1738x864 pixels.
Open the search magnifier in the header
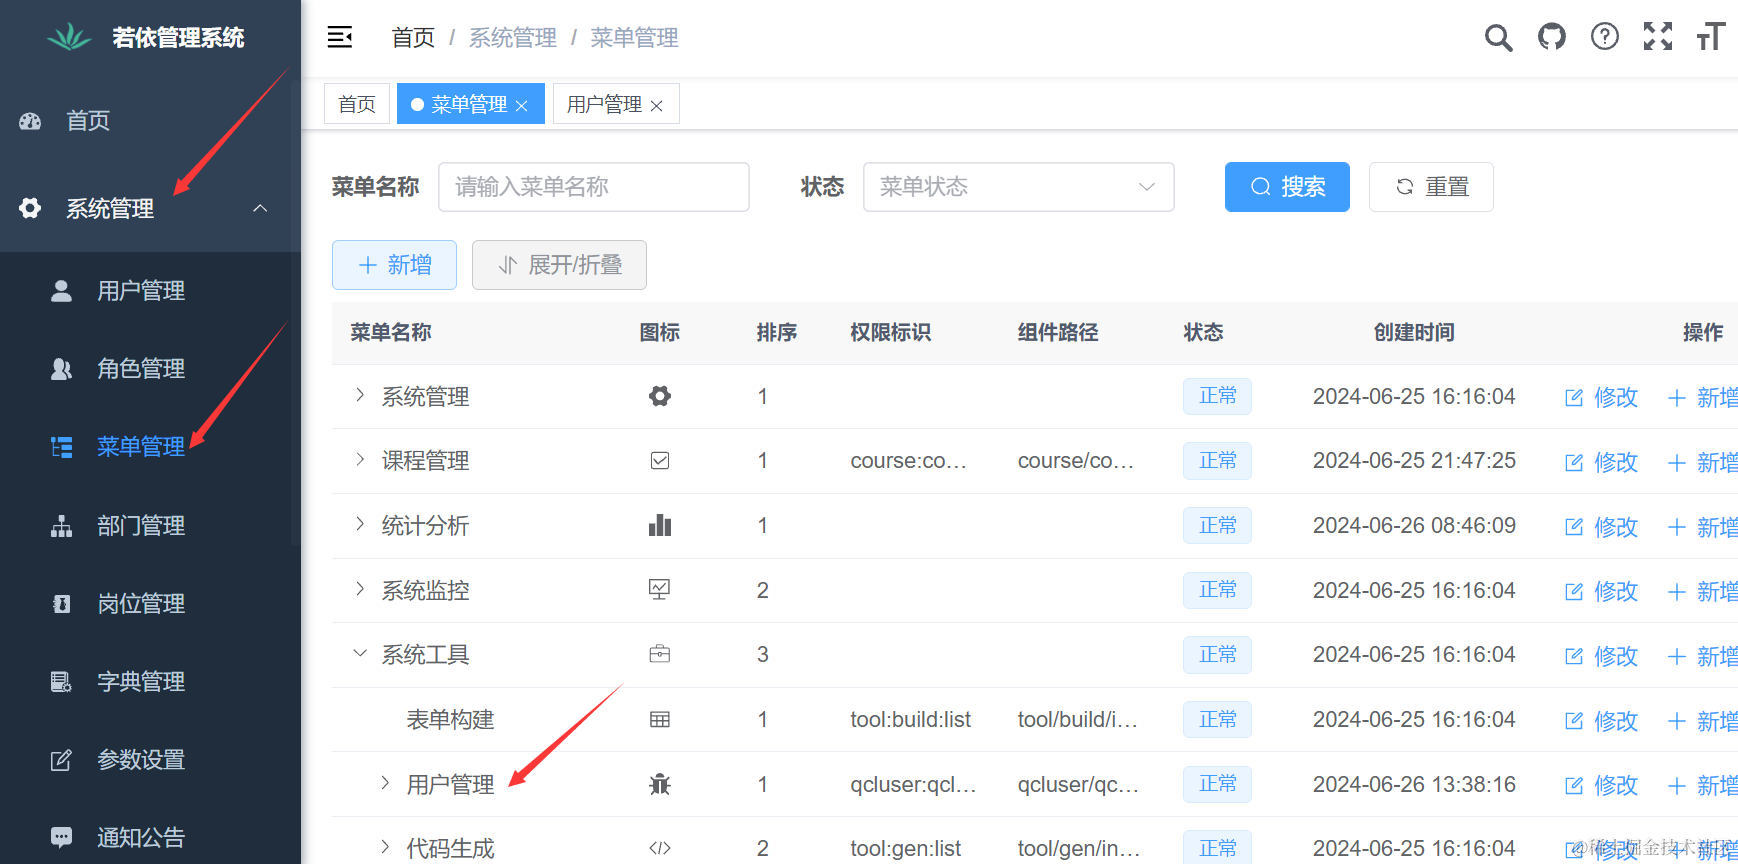(x=1497, y=38)
